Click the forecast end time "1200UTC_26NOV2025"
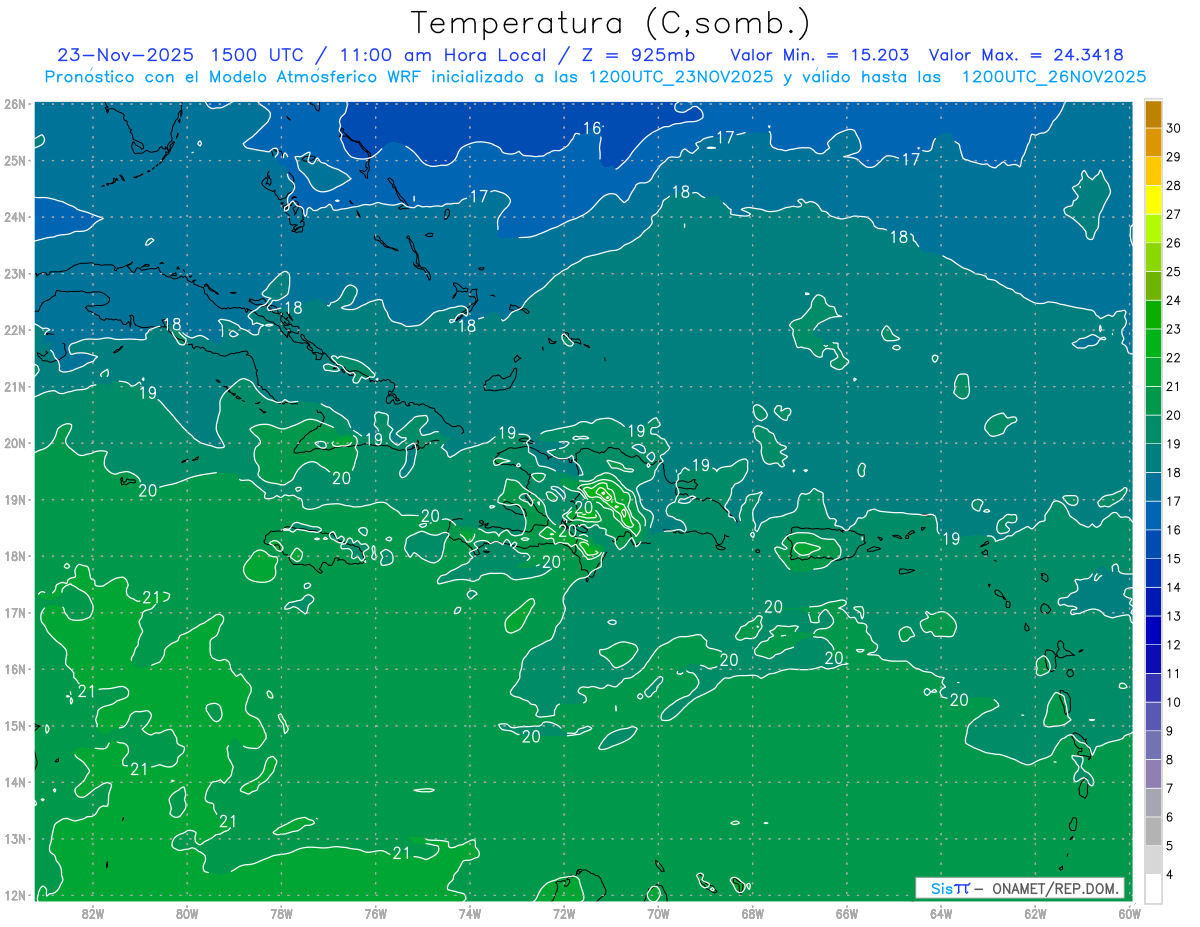 click(1053, 77)
